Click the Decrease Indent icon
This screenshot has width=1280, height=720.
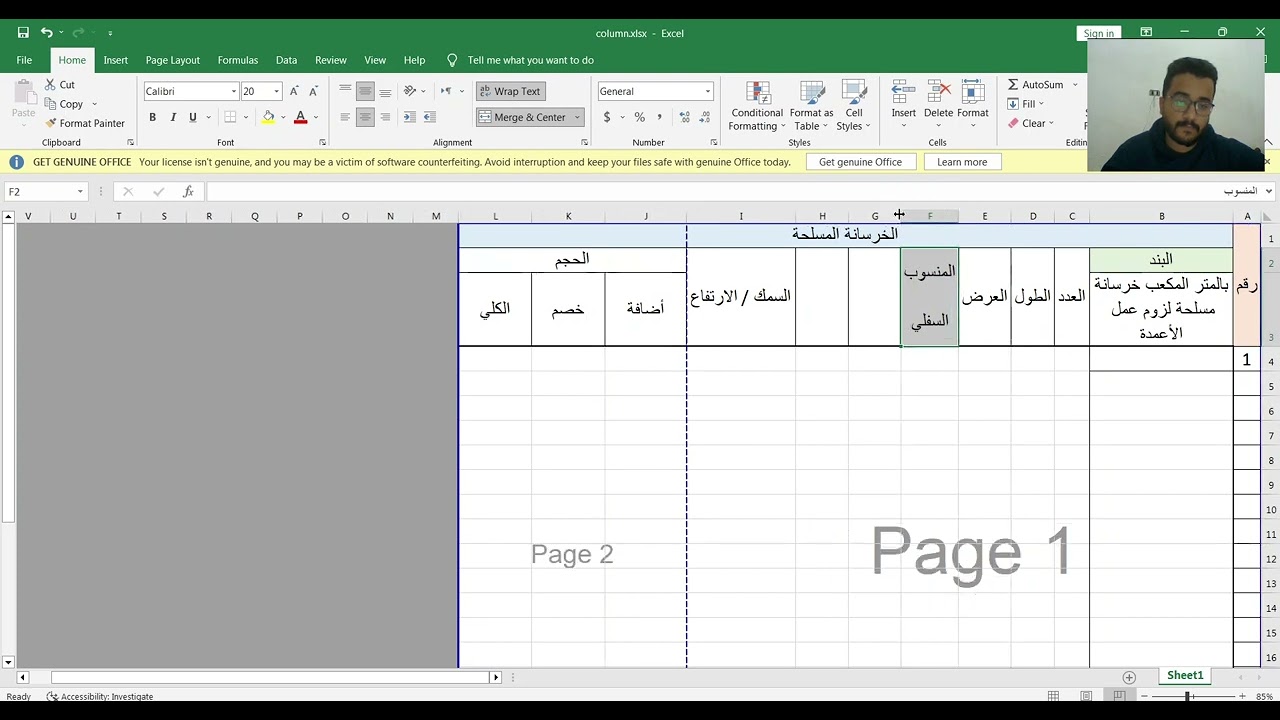tap(410, 117)
